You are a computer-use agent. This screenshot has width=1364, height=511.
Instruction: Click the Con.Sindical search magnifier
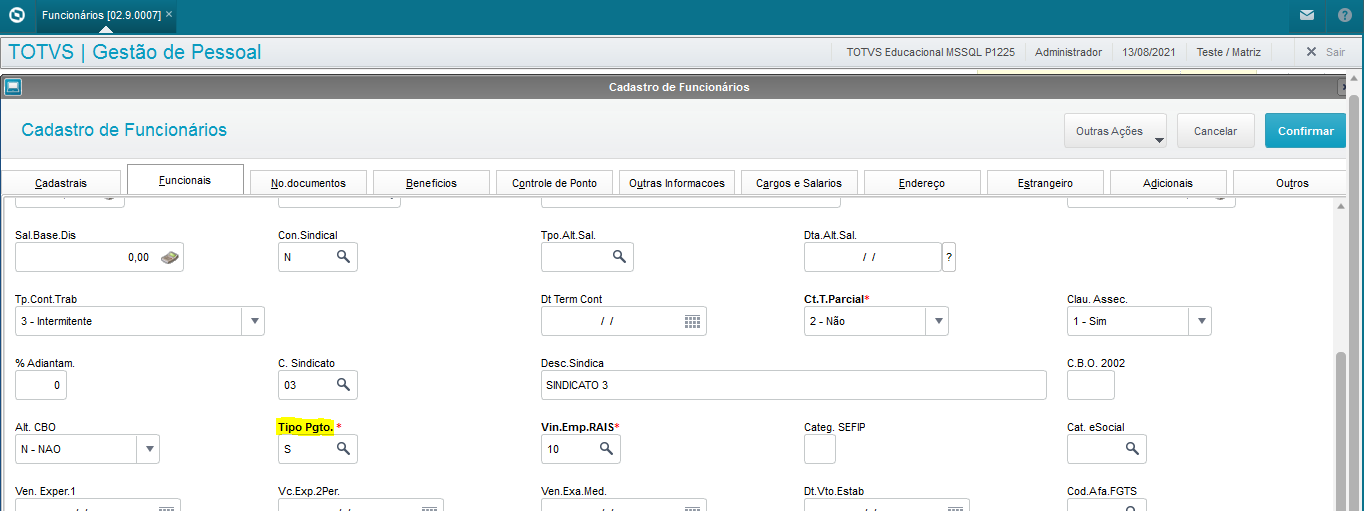(x=343, y=257)
